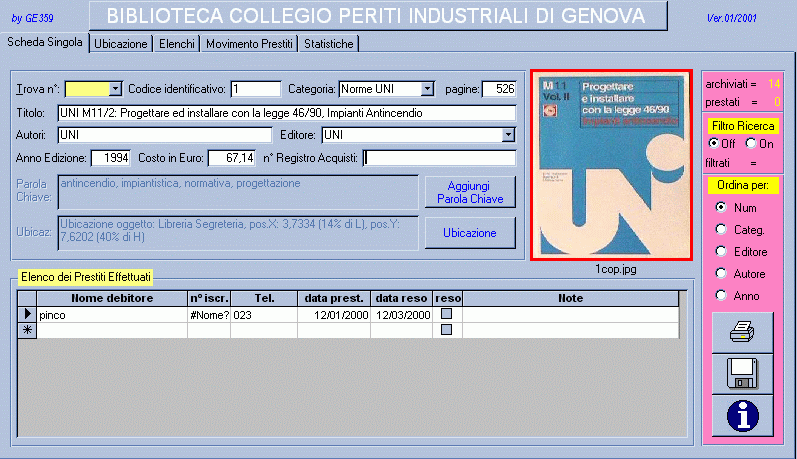Click the Codice identificativo field
Screen dimensions: 797x459
pos(256,89)
